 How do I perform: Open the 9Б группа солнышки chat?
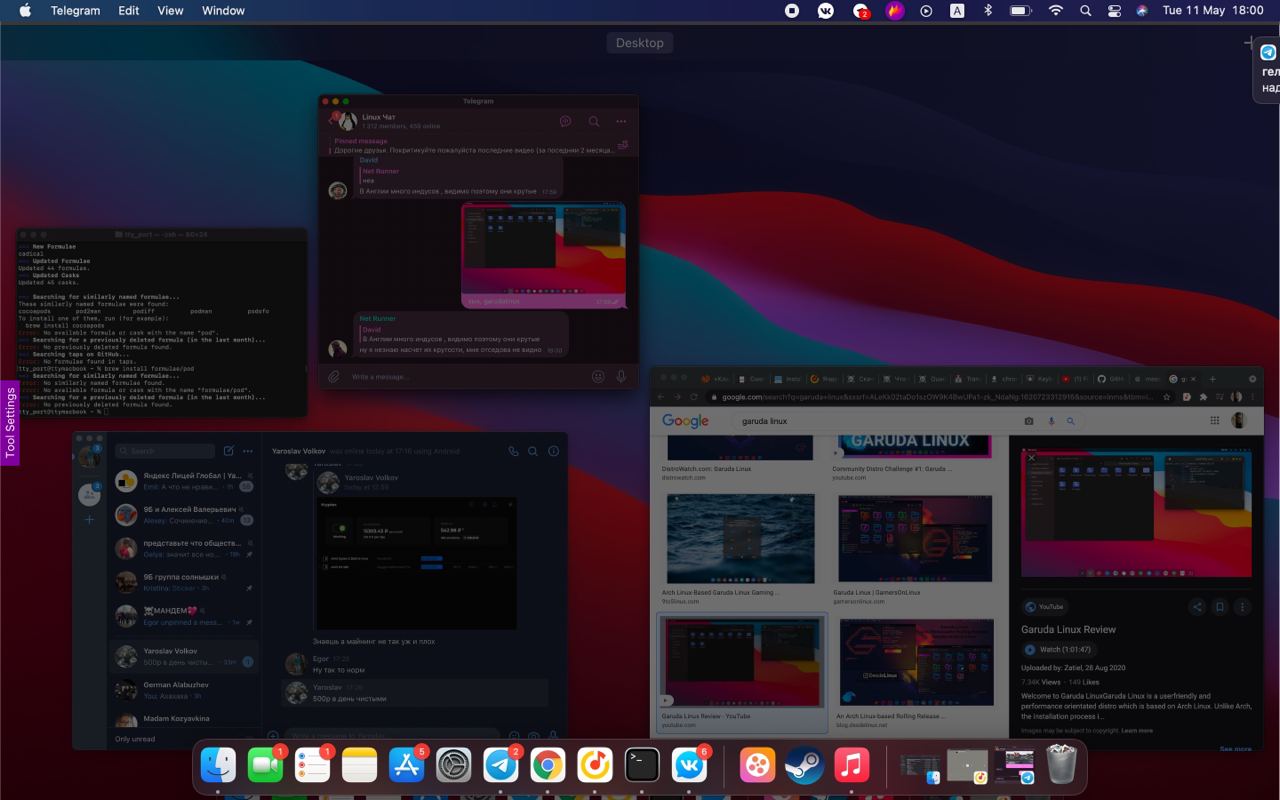click(x=185, y=582)
